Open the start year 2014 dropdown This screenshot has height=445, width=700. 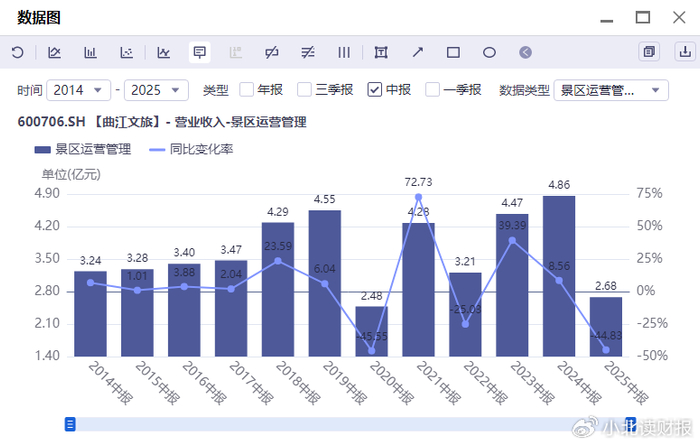[x=78, y=90]
